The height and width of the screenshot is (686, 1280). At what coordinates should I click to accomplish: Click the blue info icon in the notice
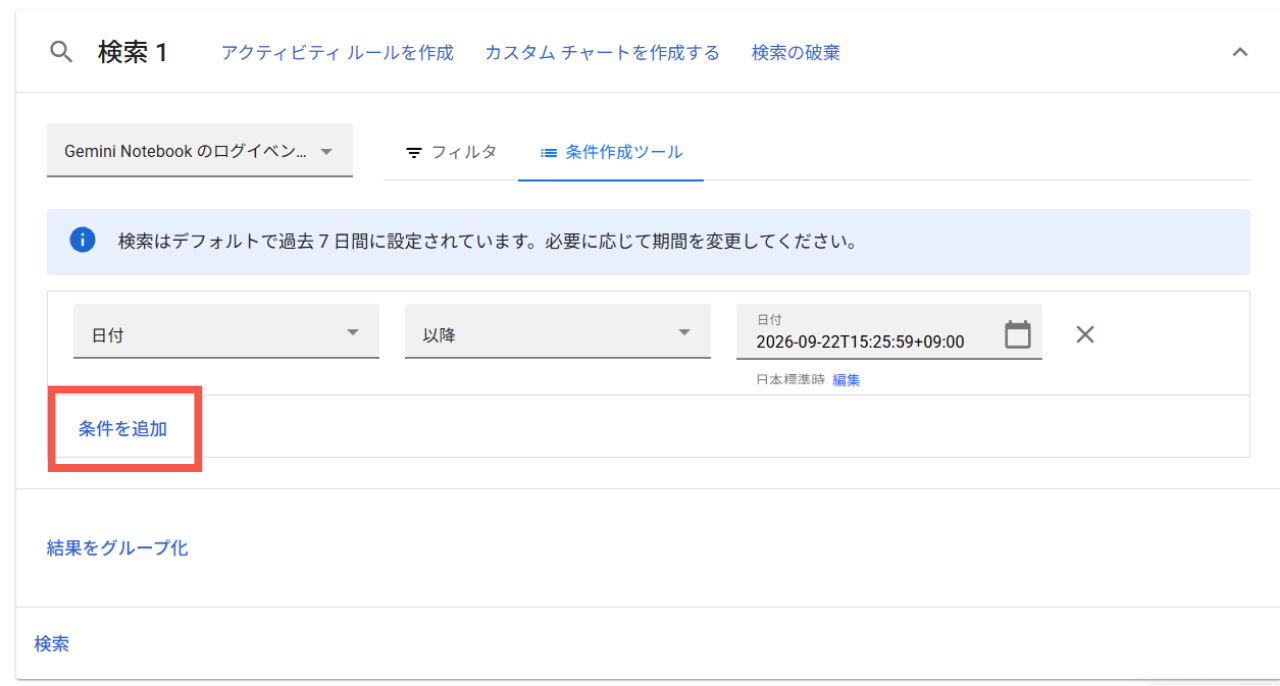pyautogui.click(x=82, y=240)
